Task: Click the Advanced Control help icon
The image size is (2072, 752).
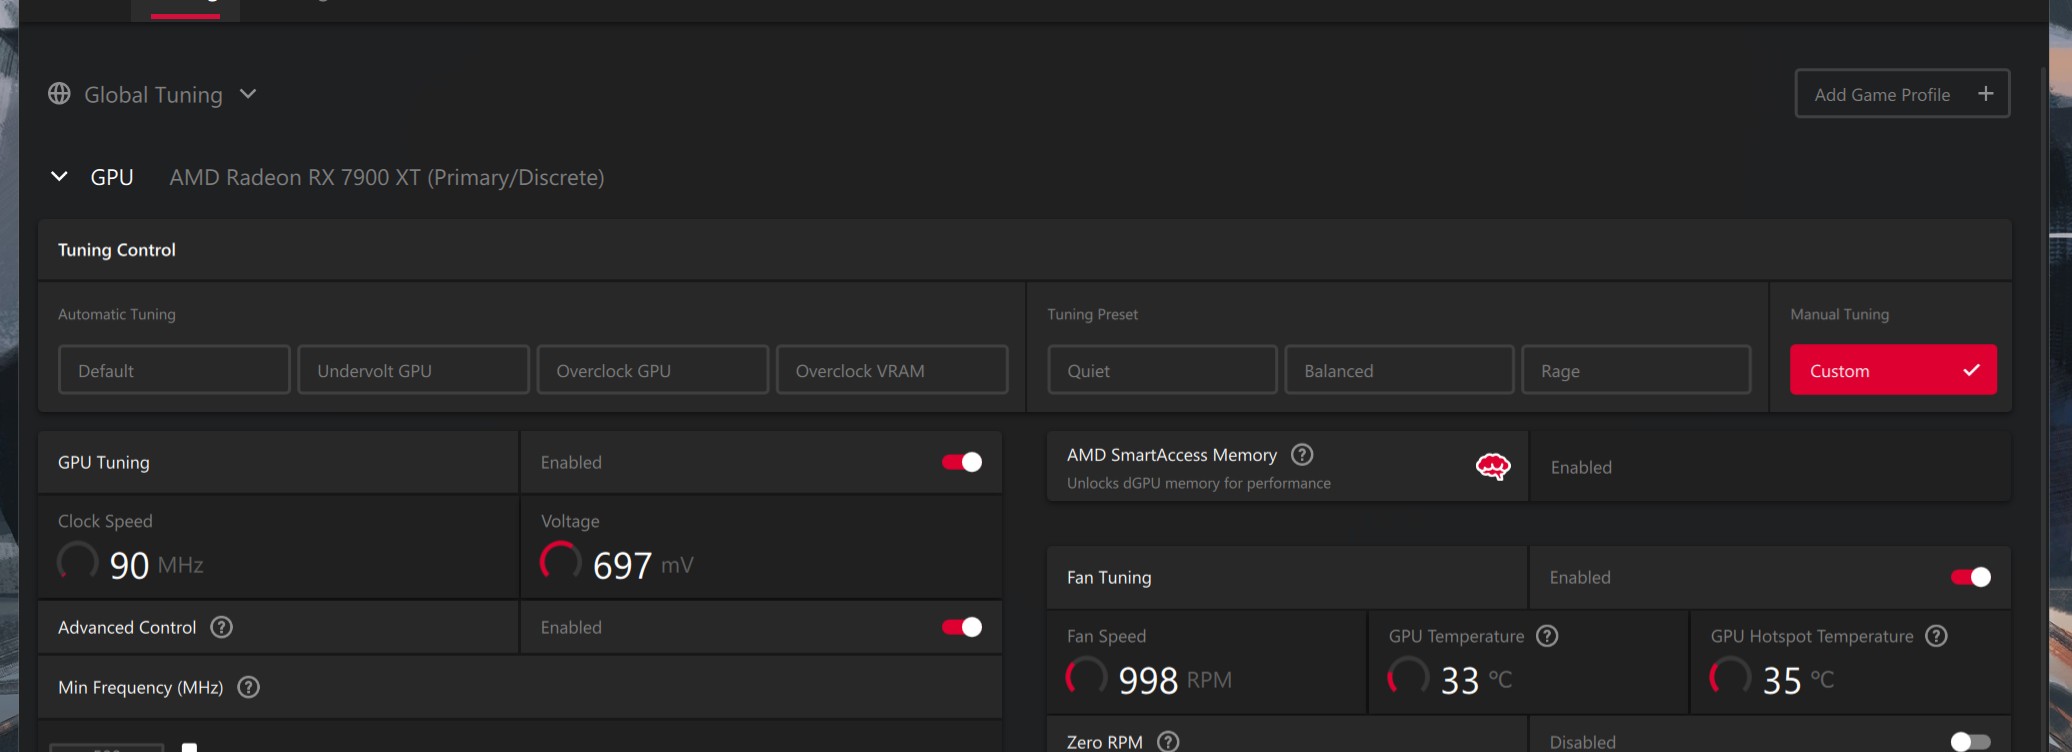Action: (x=222, y=627)
